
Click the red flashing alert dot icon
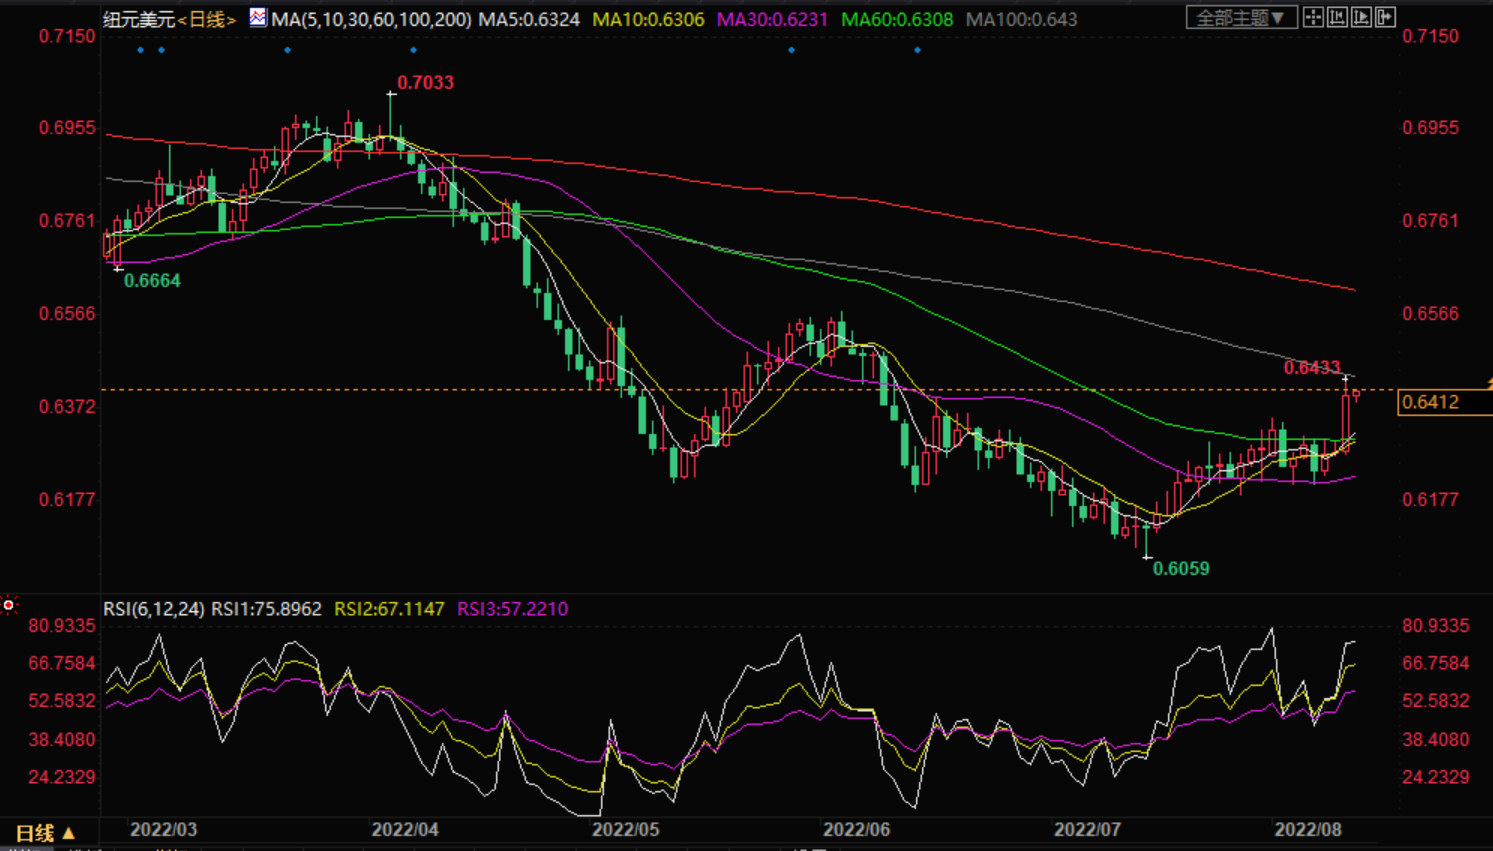(9, 605)
